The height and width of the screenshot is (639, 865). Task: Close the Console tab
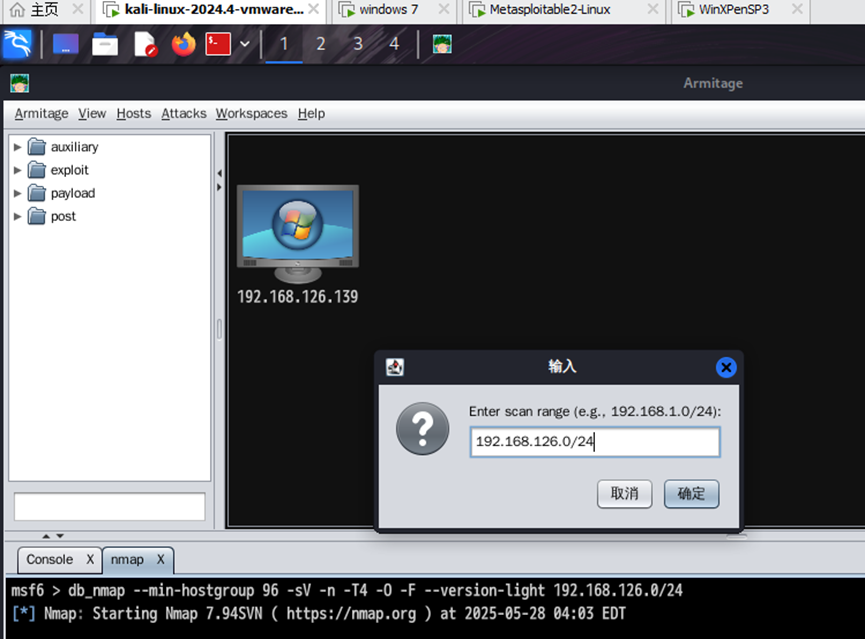90,560
